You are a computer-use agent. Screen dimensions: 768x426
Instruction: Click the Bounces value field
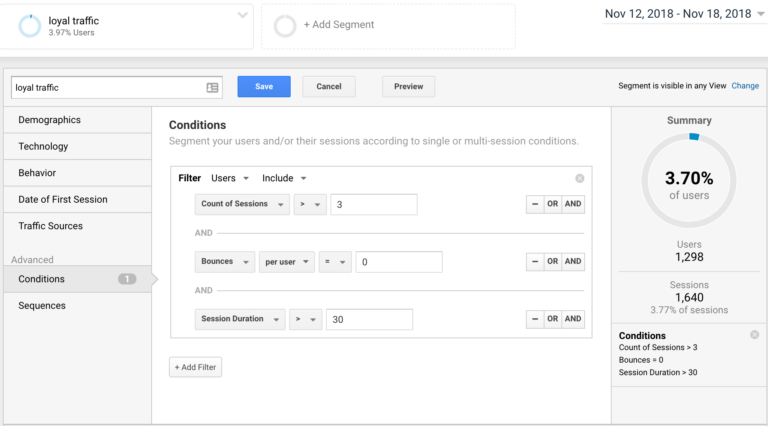[x=399, y=262]
